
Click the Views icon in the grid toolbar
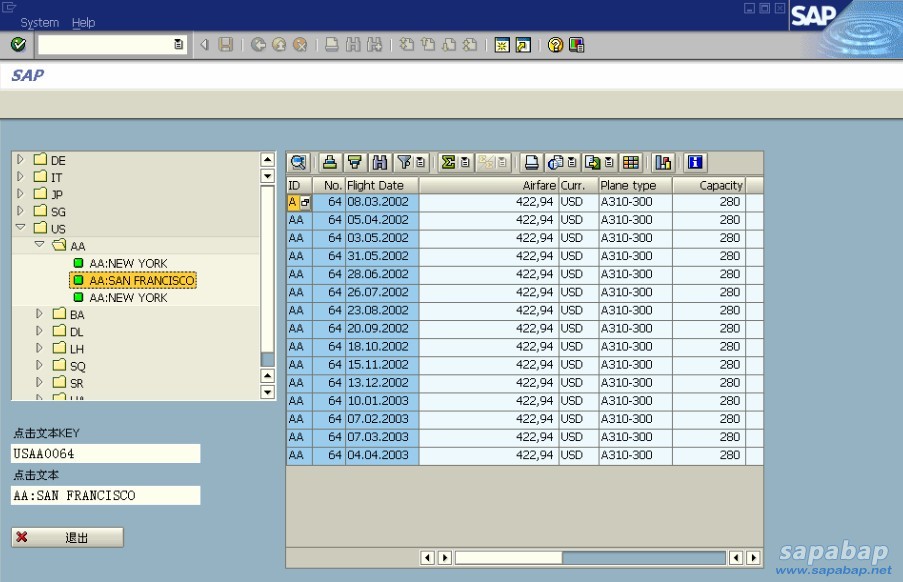pyautogui.click(x=555, y=162)
